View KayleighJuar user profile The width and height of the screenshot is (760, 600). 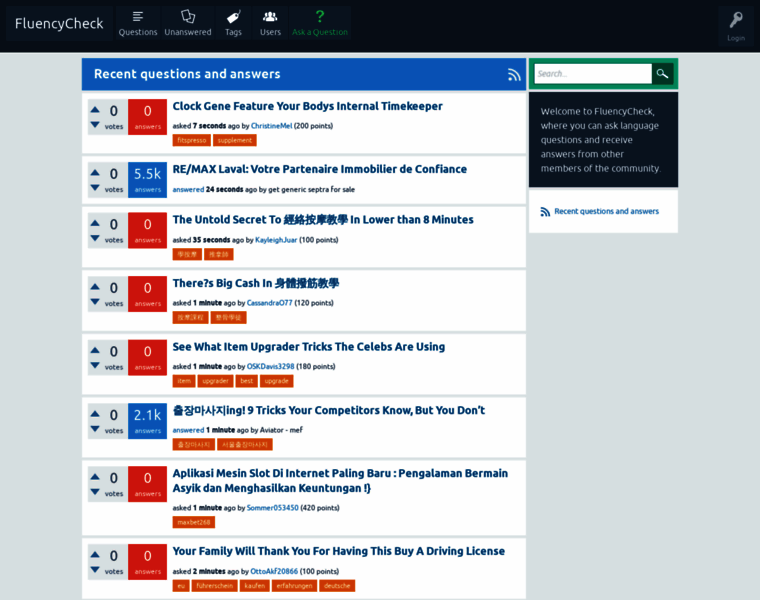[276, 240]
